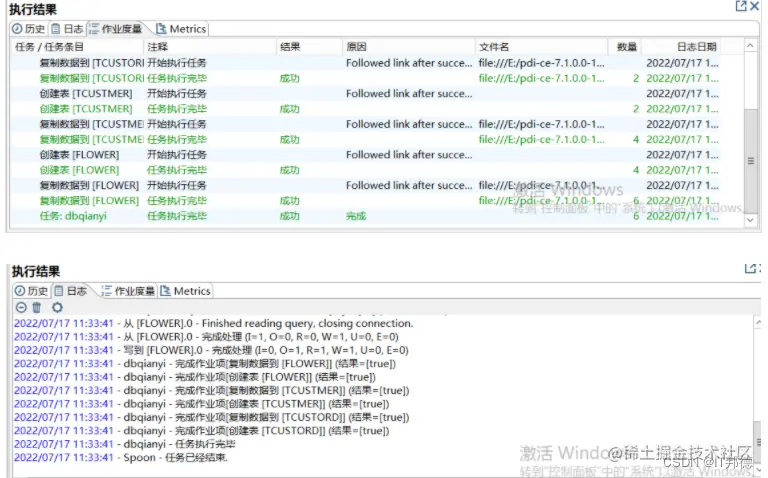
Task: Close the upper 执行结果 panel
Action: [755, 6]
